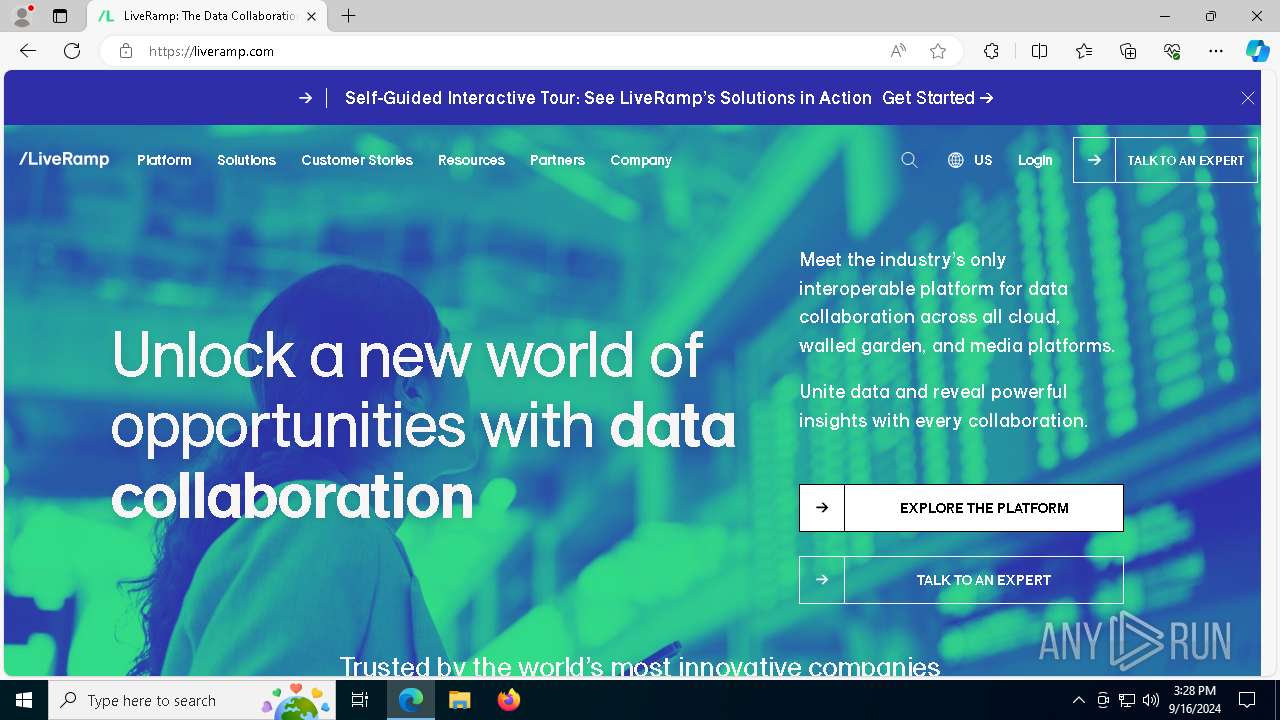Open the network status tray icon

pyautogui.click(x=1127, y=700)
